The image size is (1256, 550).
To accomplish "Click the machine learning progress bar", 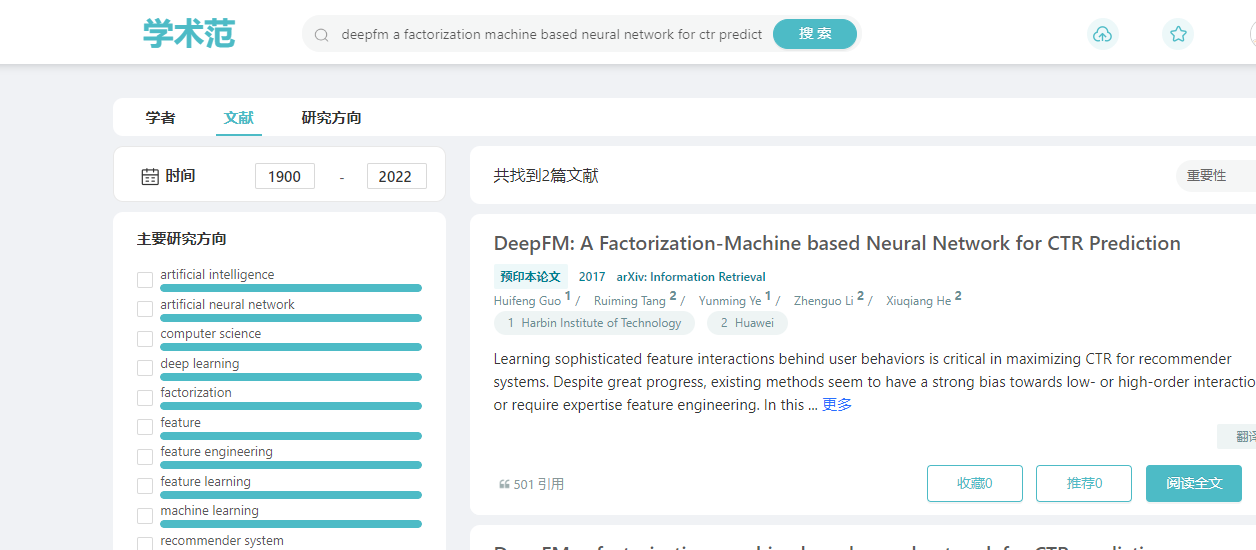I will (x=291, y=524).
